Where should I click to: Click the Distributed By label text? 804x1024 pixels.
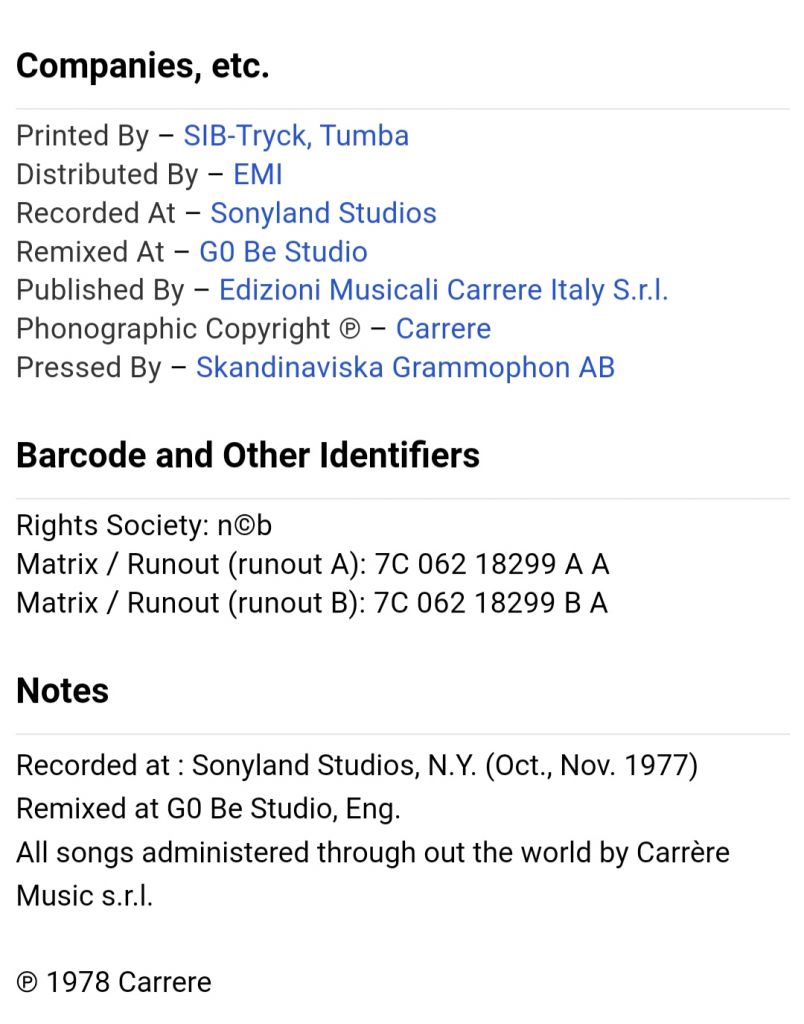[x=107, y=175]
